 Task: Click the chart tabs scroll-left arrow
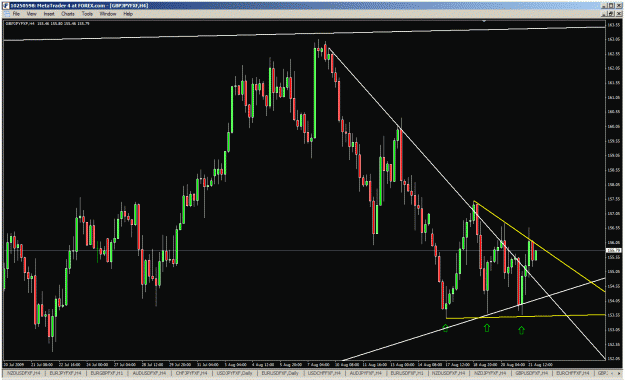click(x=612, y=373)
